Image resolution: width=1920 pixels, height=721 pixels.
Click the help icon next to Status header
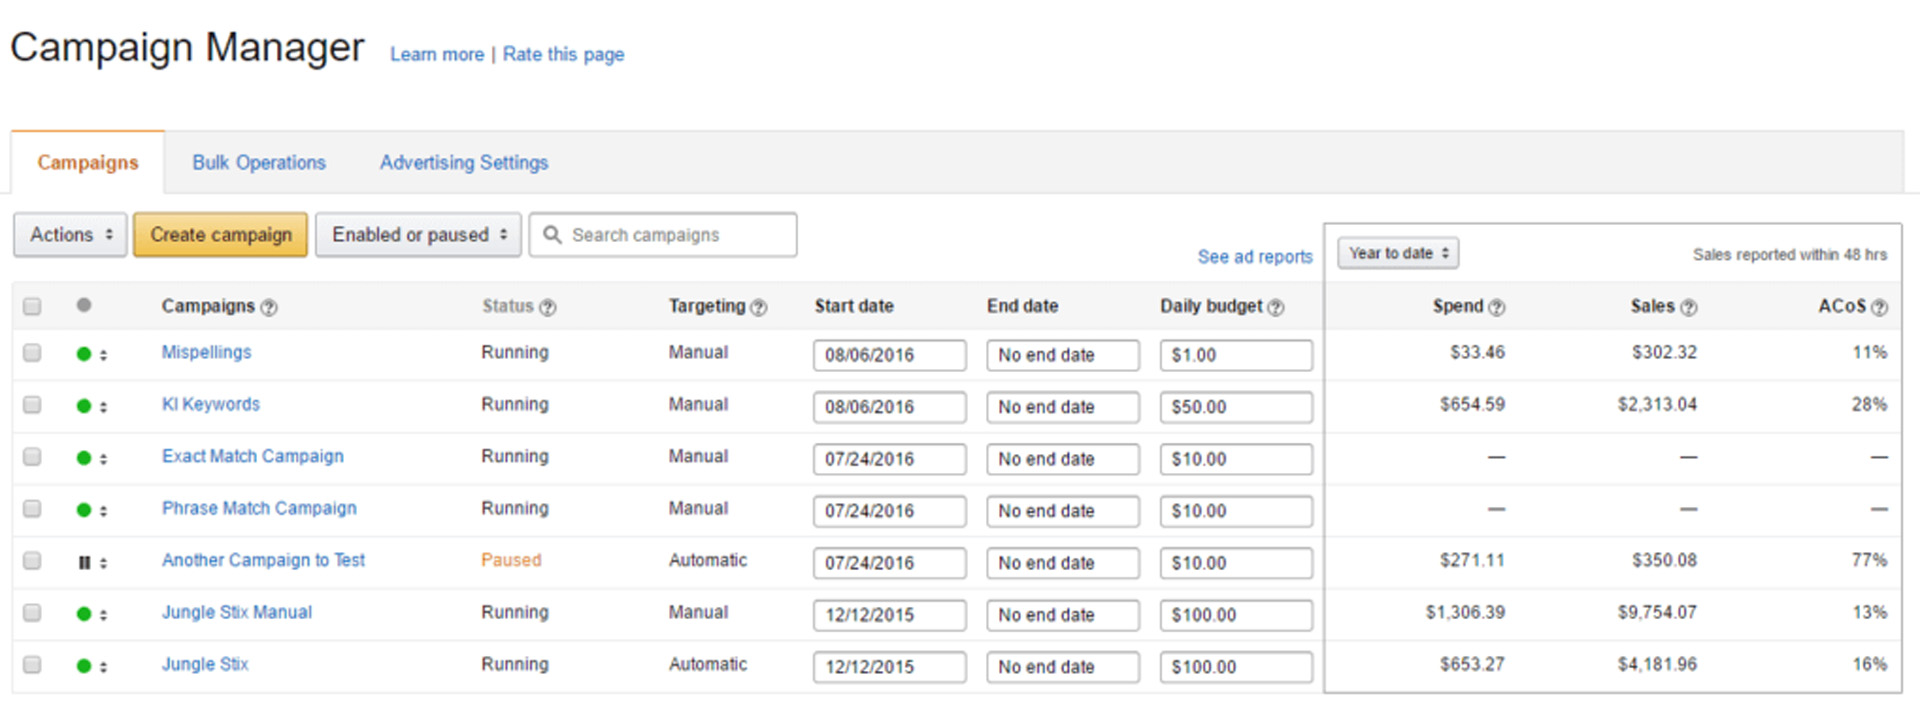pos(548,308)
